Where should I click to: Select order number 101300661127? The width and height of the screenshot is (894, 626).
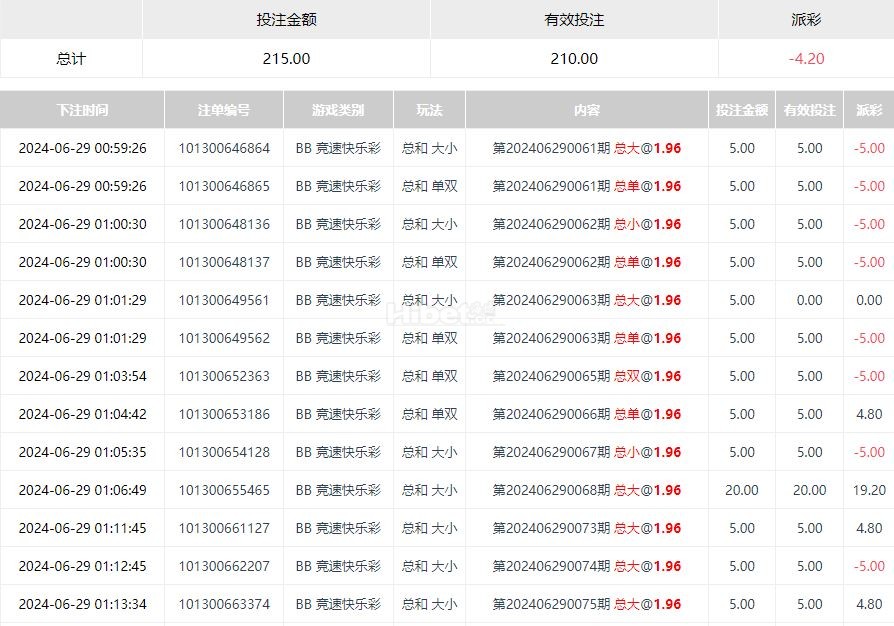pyautogui.click(x=224, y=529)
